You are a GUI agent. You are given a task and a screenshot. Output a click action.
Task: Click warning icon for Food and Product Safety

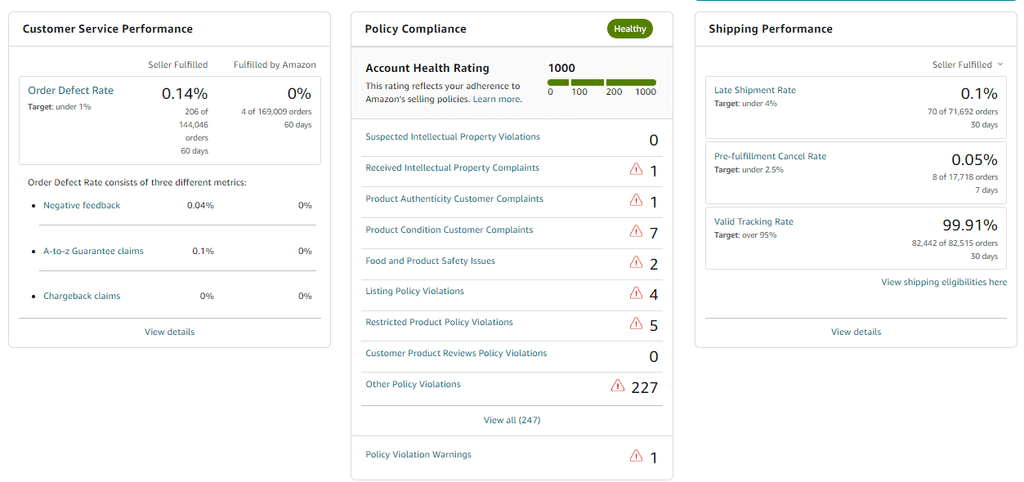coord(636,263)
